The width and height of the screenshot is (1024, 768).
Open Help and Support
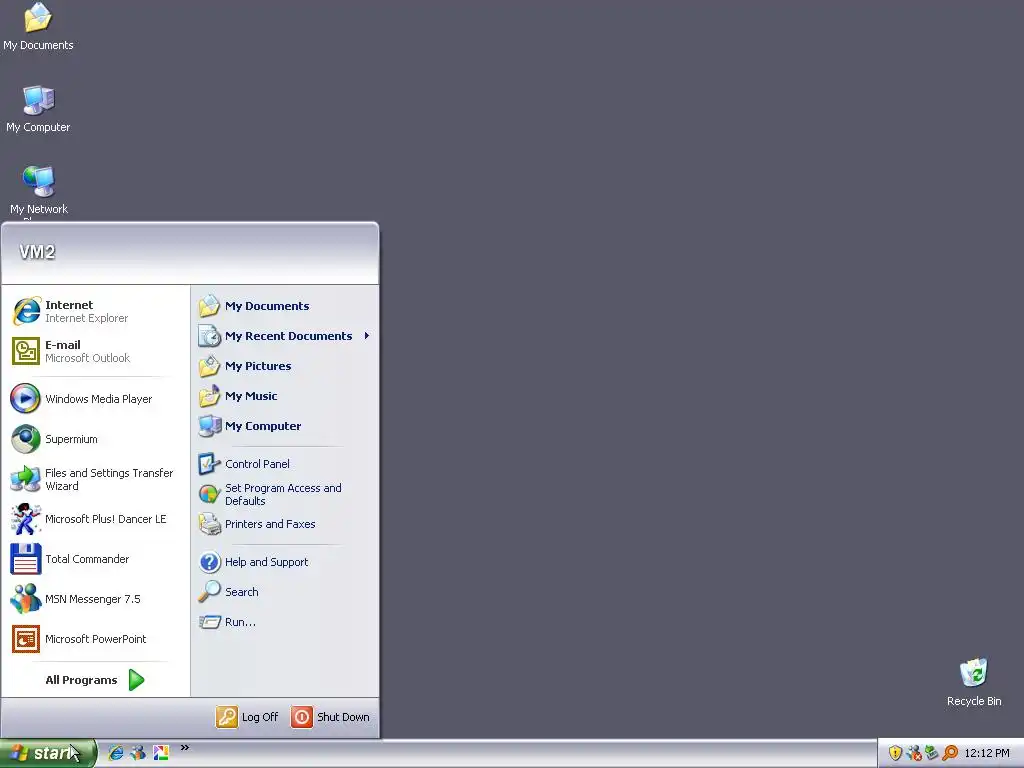tap(285, 562)
